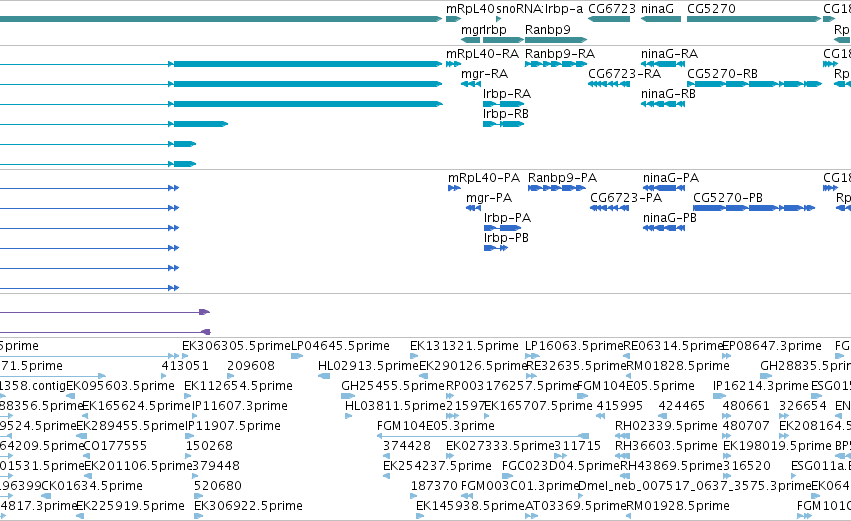This screenshot has height=521, width=851.
Task: Select the mgr-RA transcript label
Action: pos(484,74)
